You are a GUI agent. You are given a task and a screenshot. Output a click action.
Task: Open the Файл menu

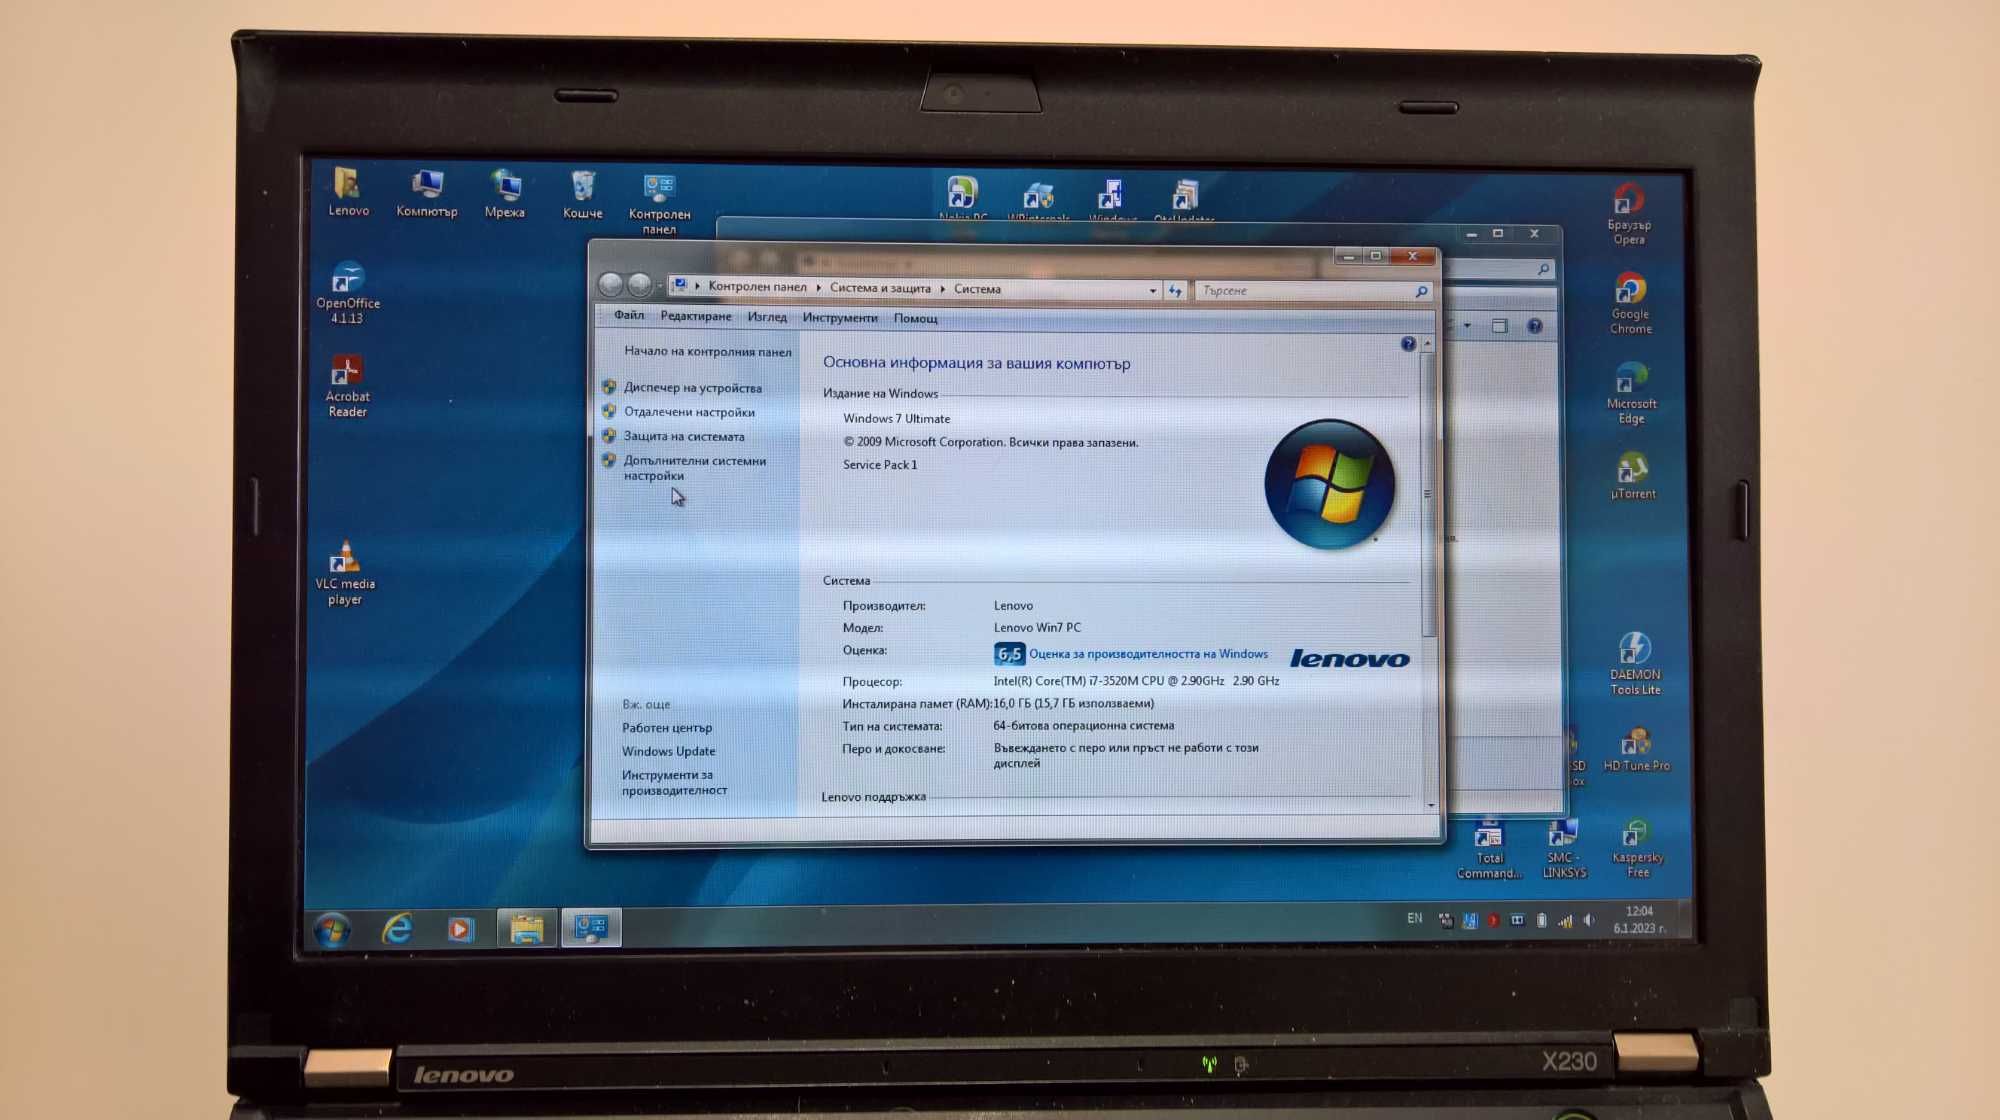coord(629,315)
